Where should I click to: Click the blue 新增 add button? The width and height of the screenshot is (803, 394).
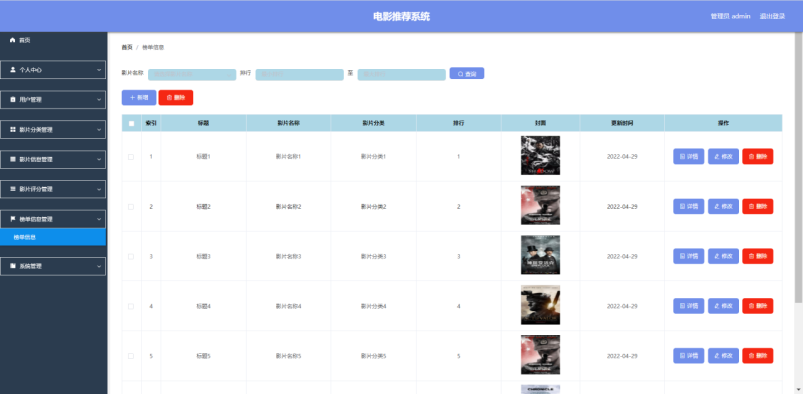click(139, 97)
